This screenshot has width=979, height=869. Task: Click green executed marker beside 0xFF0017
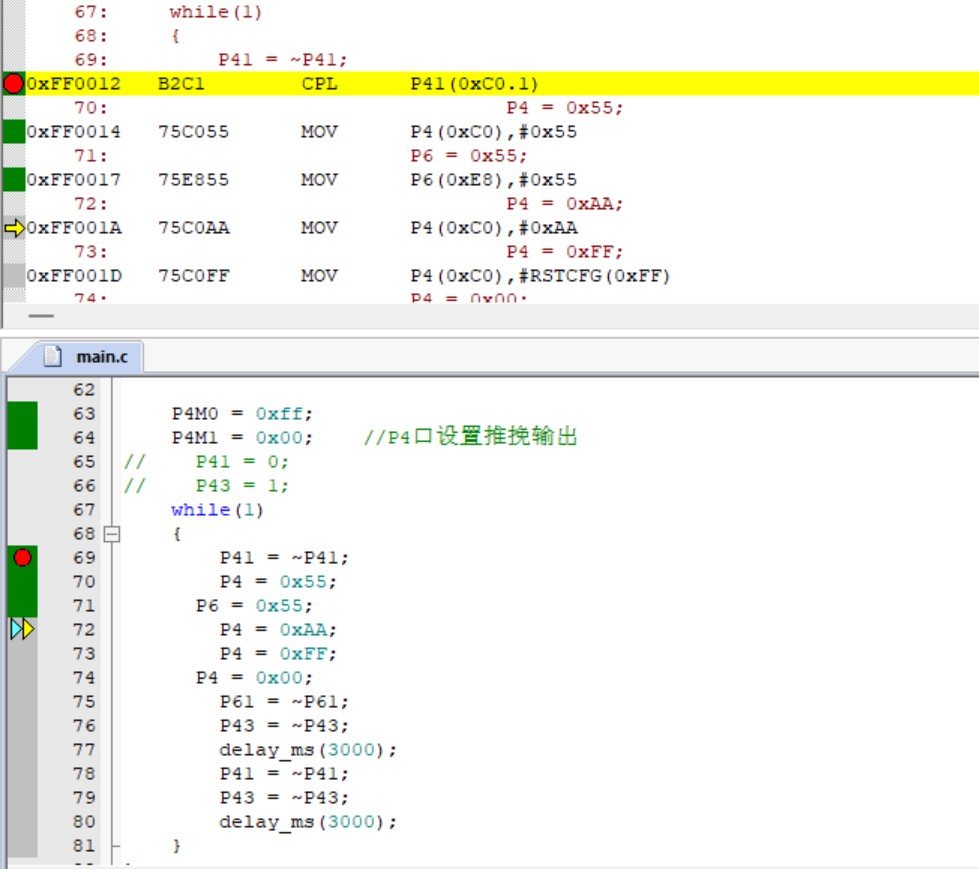(14, 180)
